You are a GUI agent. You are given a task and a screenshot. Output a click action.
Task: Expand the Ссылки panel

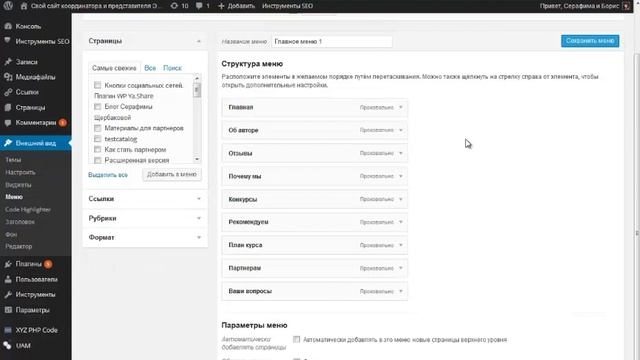pos(199,199)
